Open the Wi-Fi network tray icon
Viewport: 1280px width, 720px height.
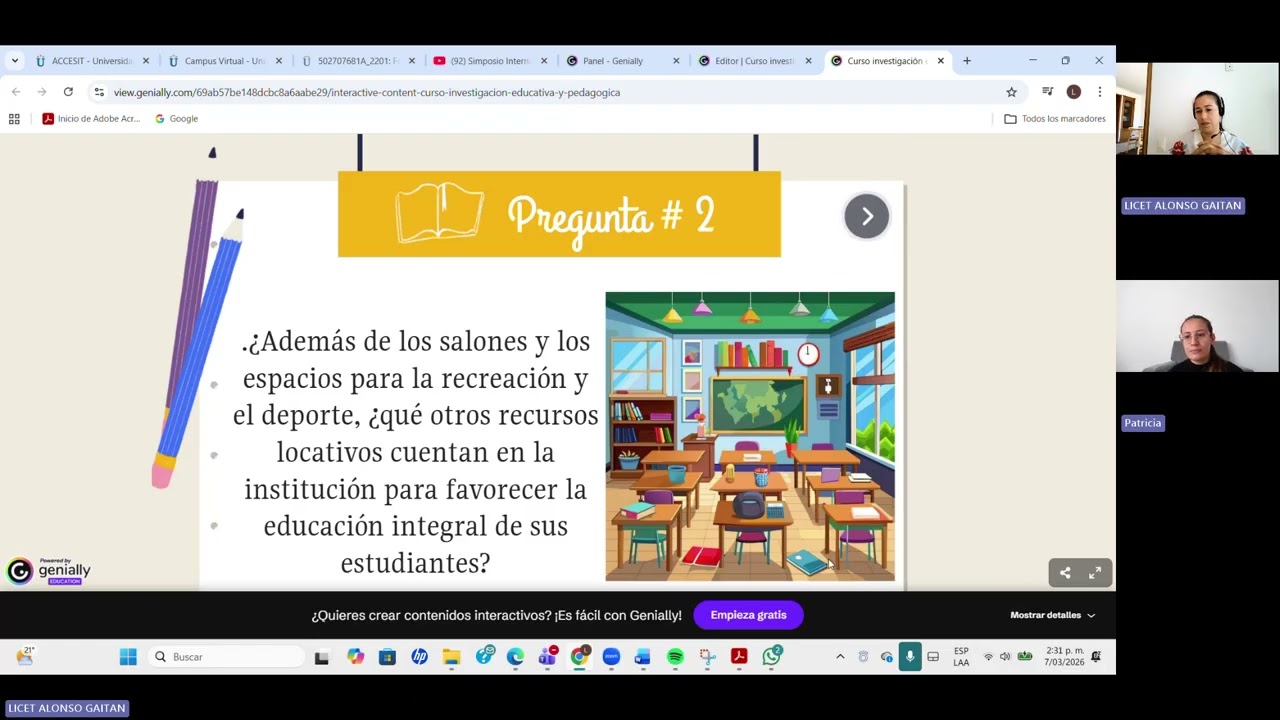[x=988, y=657]
